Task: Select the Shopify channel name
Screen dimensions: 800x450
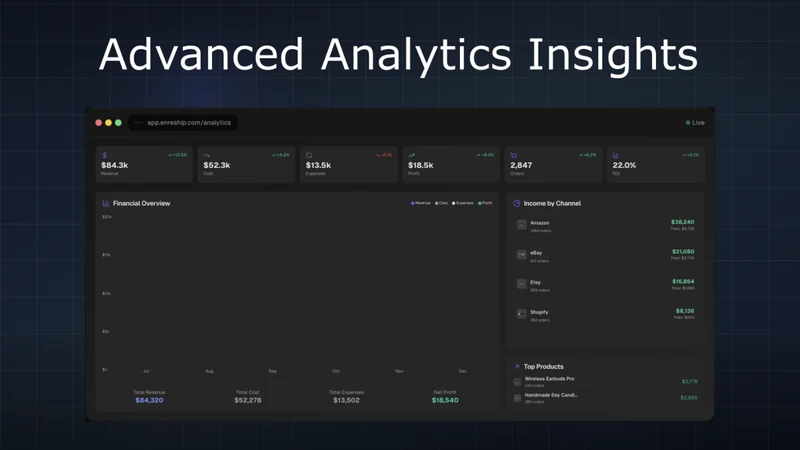Action: tap(539, 312)
